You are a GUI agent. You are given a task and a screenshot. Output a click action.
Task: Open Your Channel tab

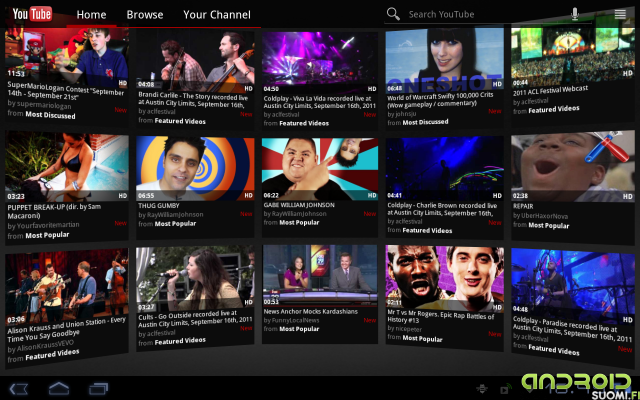pyautogui.click(x=217, y=15)
